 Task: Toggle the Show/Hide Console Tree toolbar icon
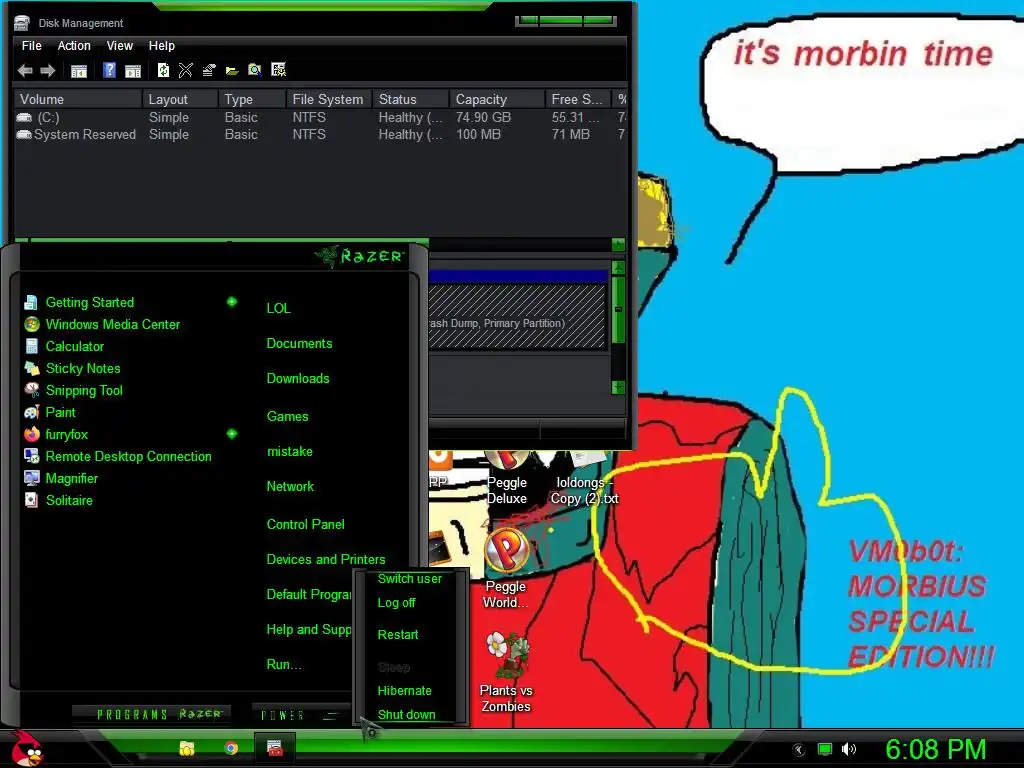79,71
